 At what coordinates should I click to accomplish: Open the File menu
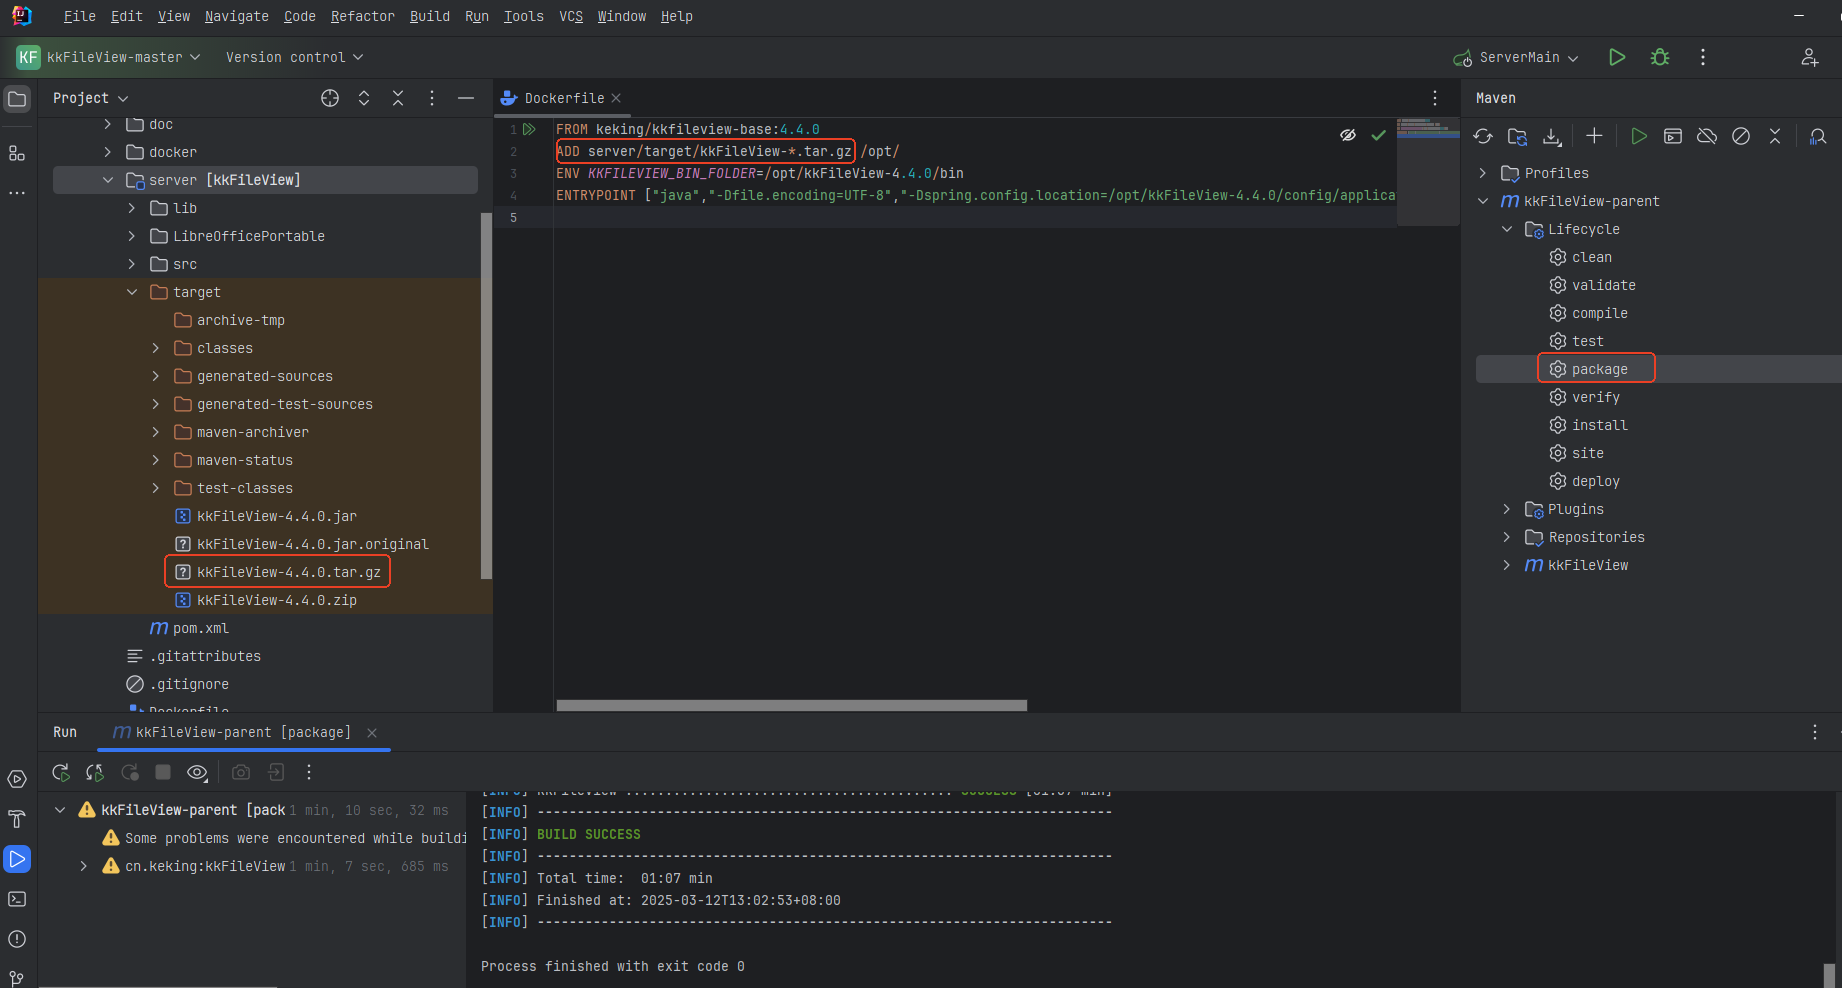(80, 16)
